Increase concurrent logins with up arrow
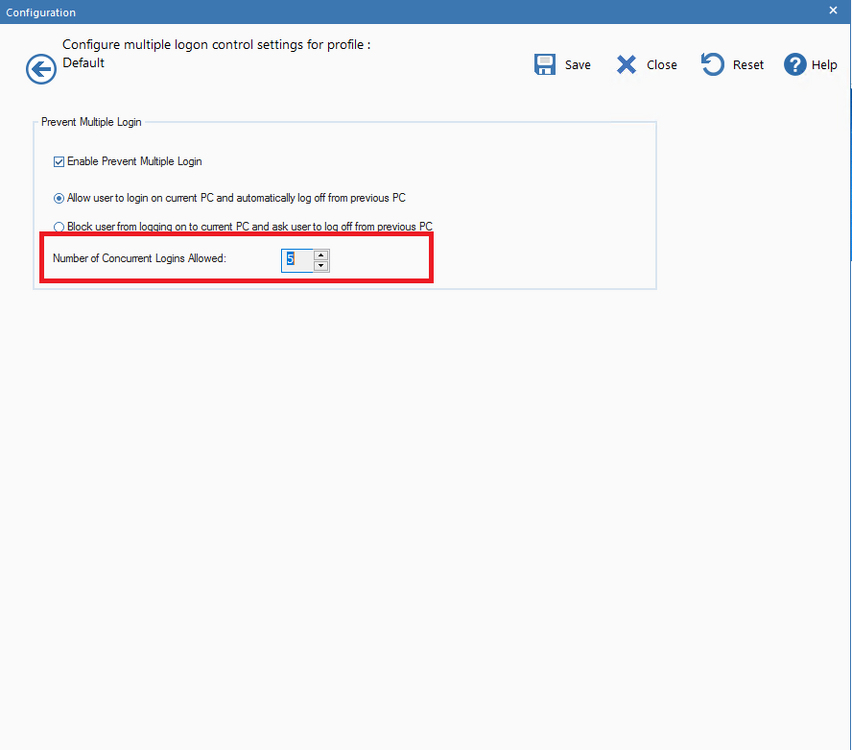 (x=321, y=255)
